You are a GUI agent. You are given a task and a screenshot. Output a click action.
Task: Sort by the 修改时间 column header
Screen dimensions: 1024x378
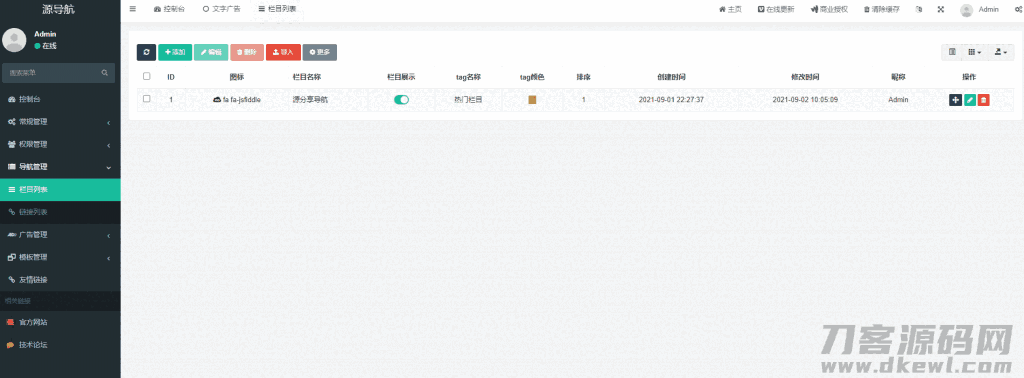coord(805,77)
